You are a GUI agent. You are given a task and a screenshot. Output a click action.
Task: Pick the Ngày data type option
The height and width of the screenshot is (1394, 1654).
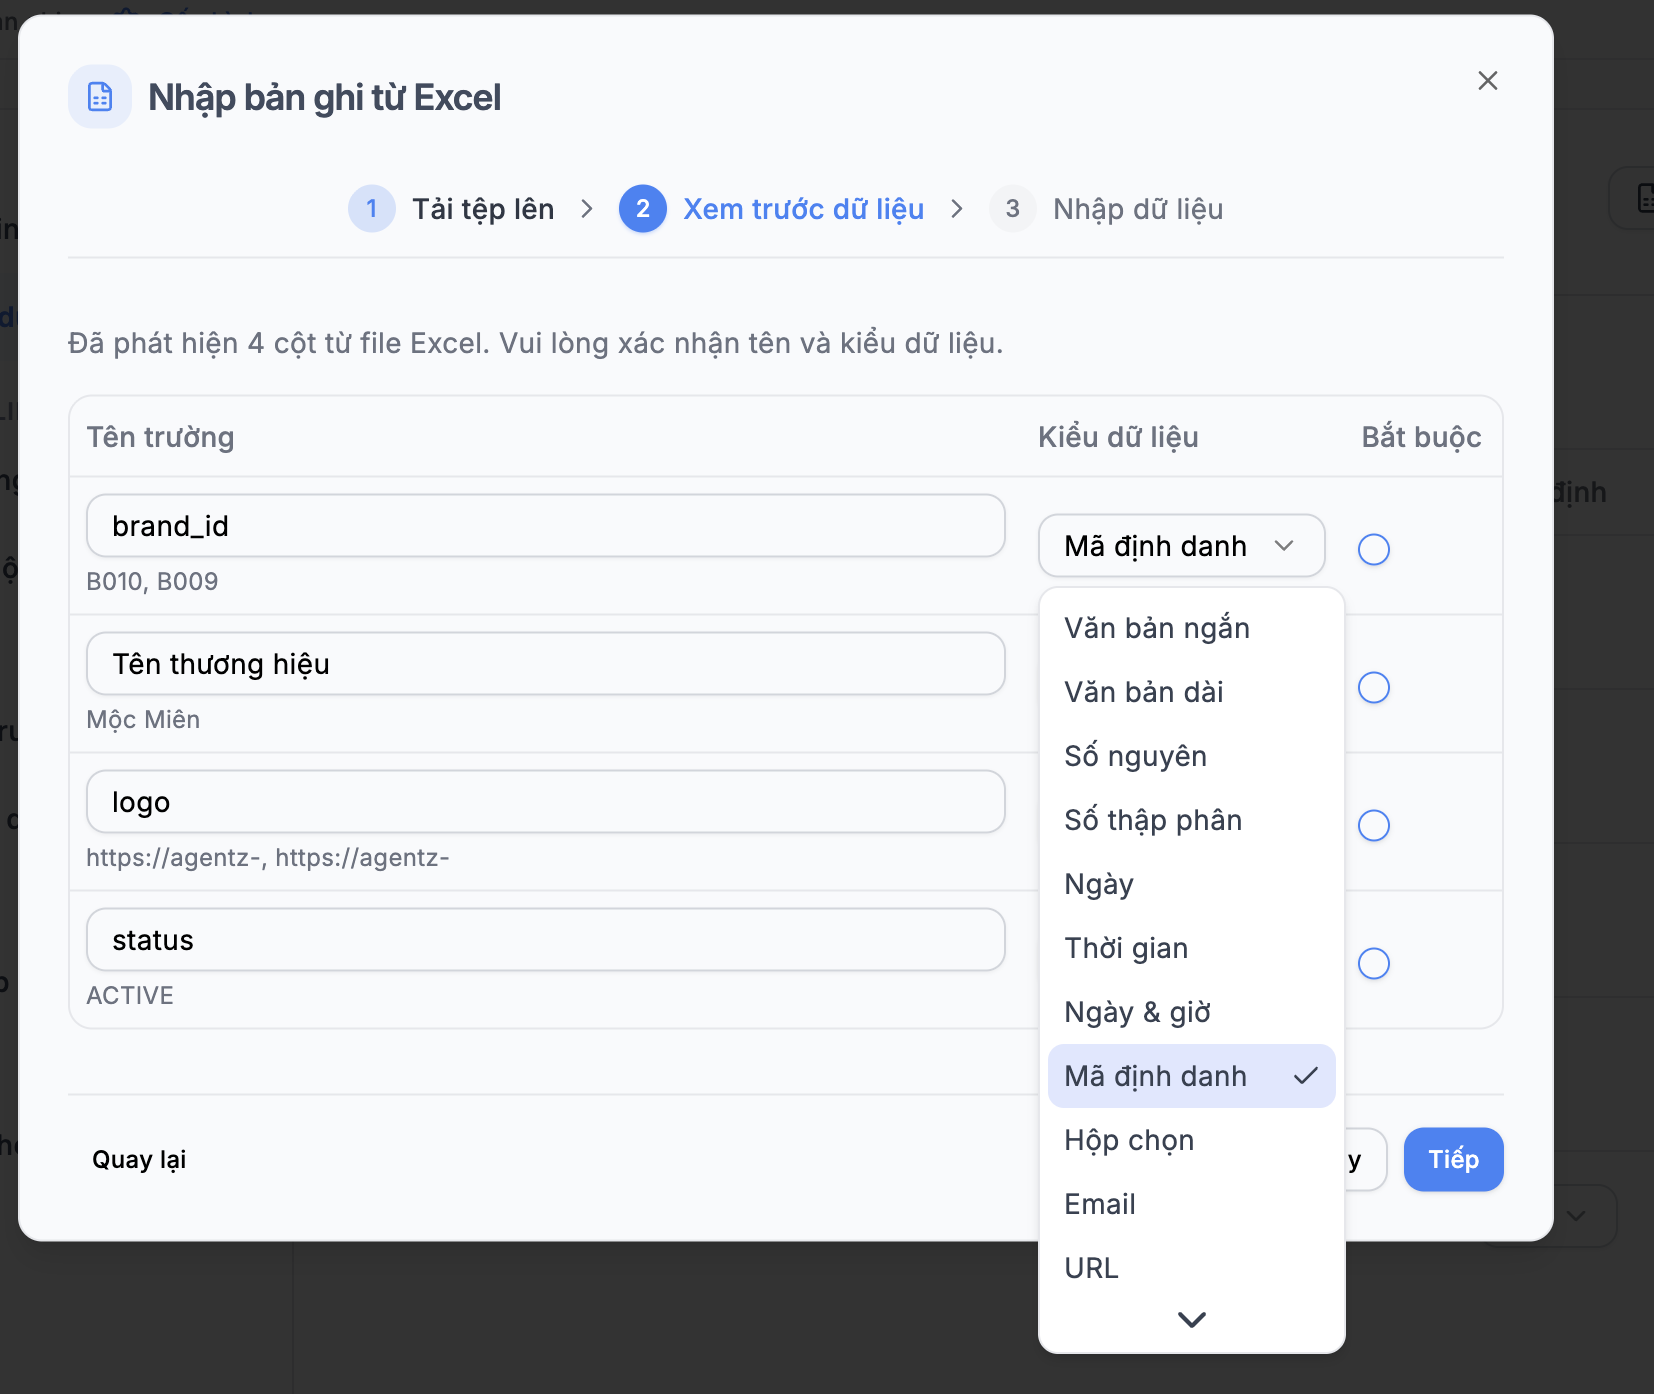tap(1192, 884)
